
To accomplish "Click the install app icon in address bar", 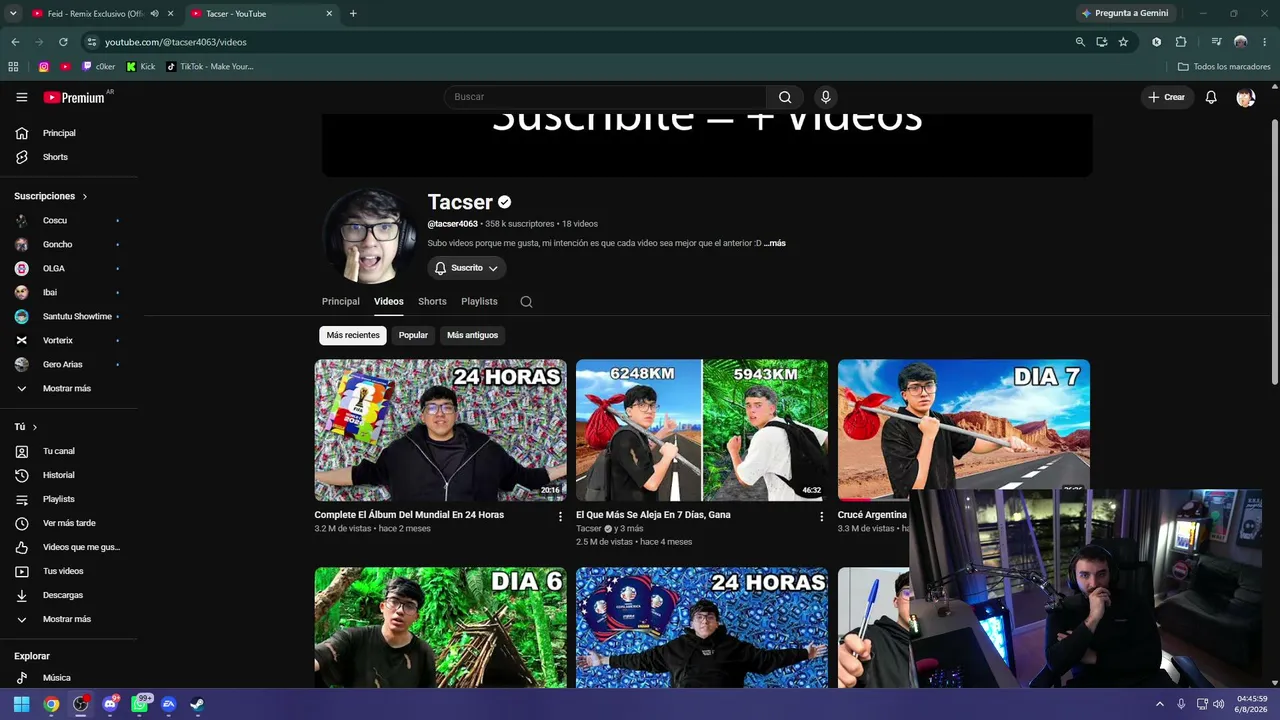I will (1101, 42).
